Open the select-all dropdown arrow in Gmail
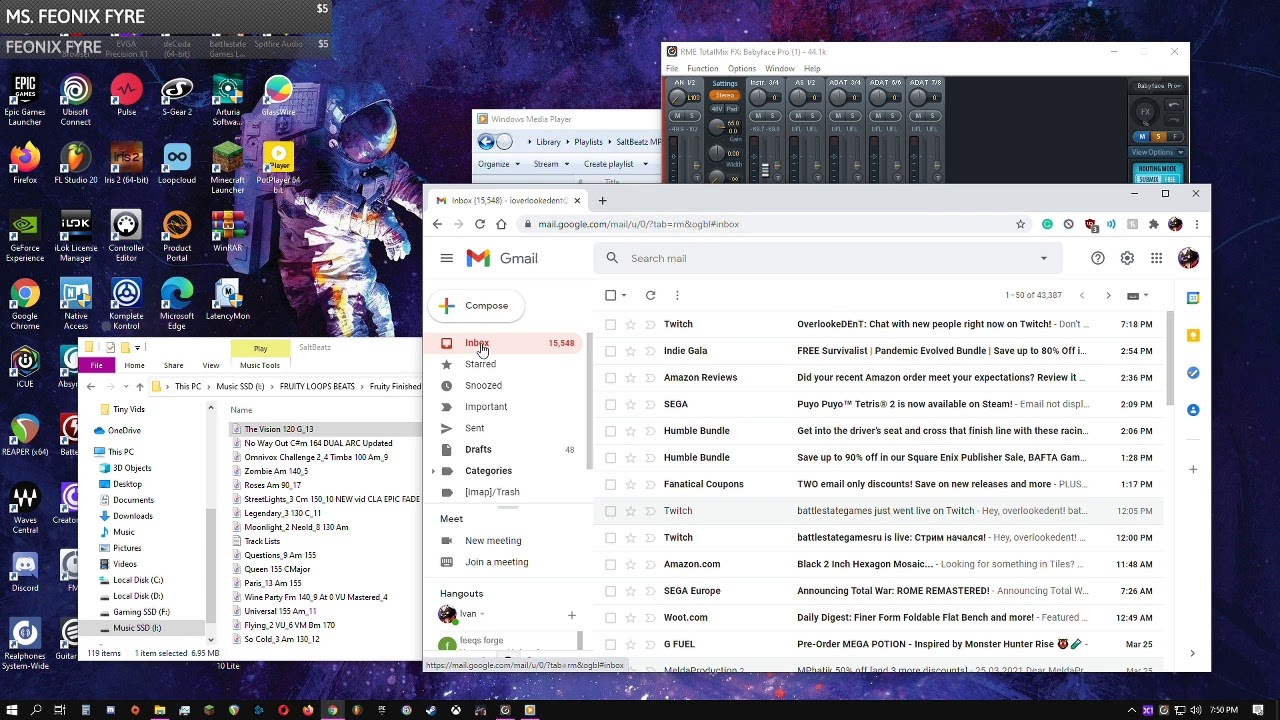The width and height of the screenshot is (1280, 720). pyautogui.click(x=624, y=295)
